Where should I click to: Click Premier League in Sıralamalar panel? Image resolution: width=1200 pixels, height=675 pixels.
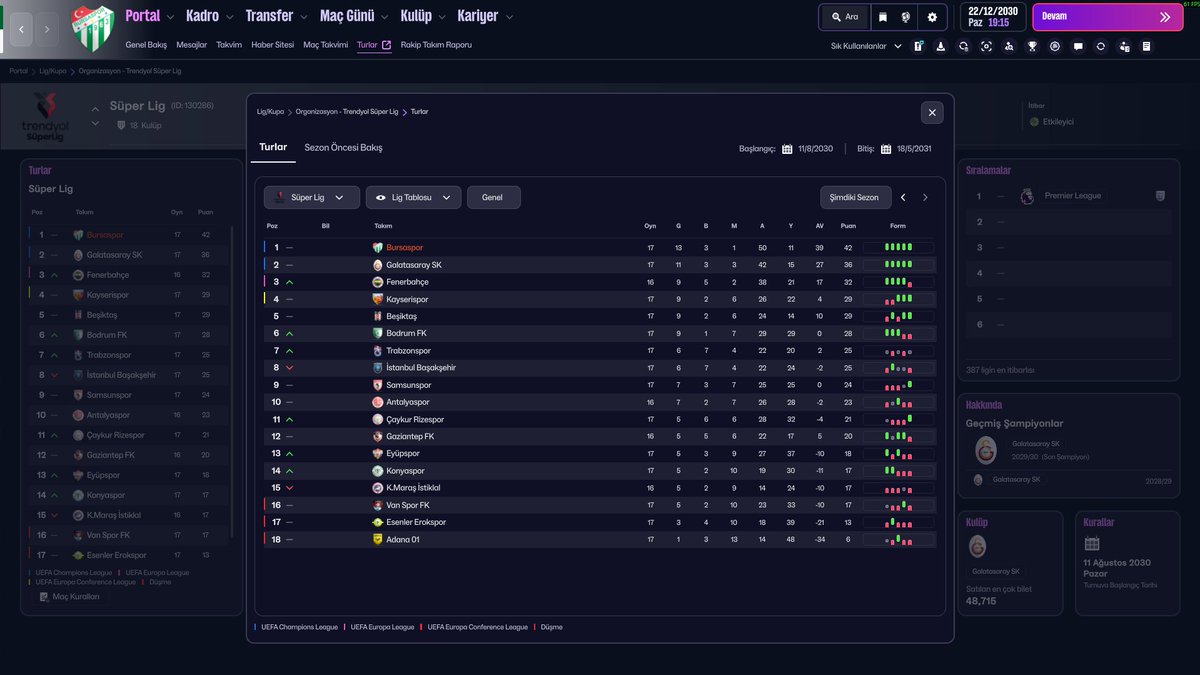1073,196
